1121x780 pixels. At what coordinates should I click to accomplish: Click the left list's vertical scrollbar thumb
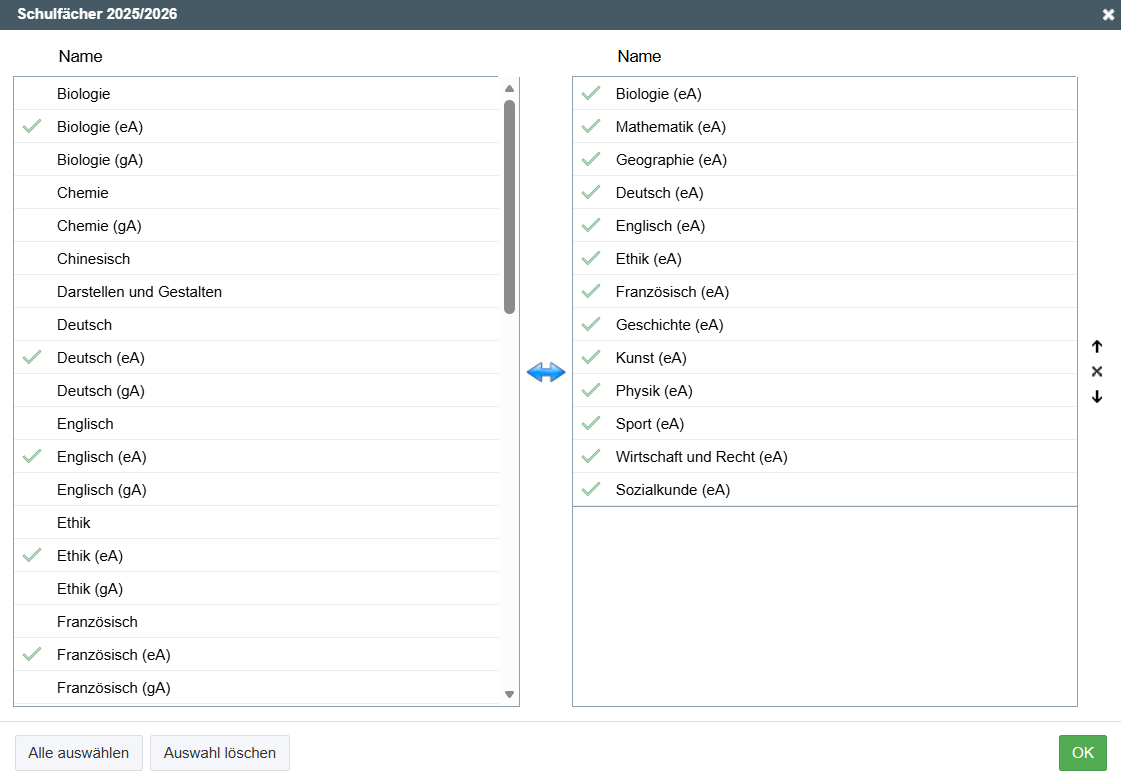click(509, 206)
